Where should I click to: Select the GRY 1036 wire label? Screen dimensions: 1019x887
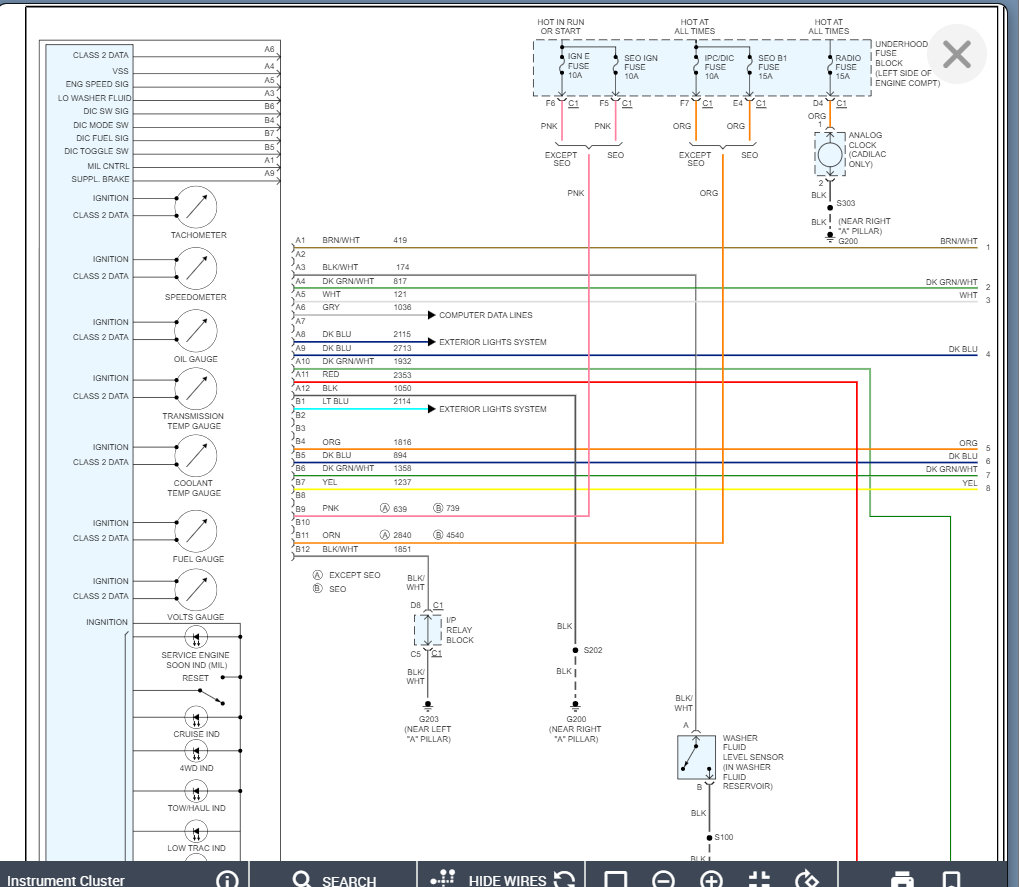367,307
